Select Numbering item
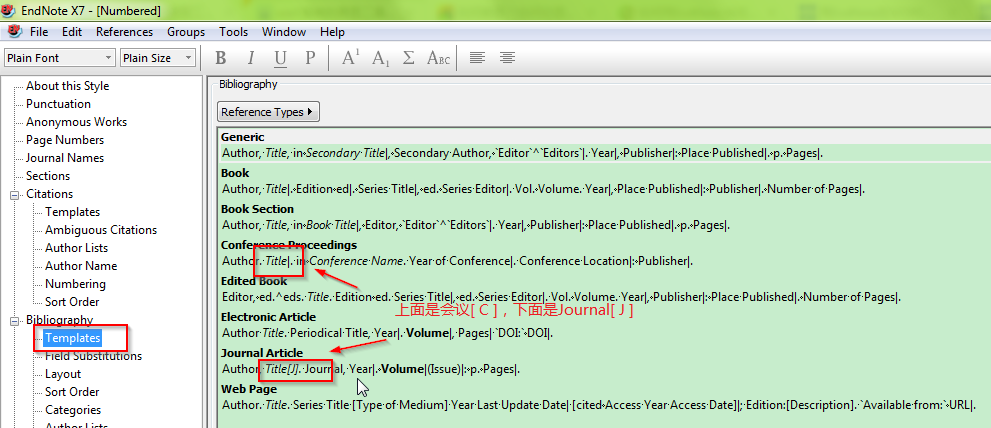 75,284
